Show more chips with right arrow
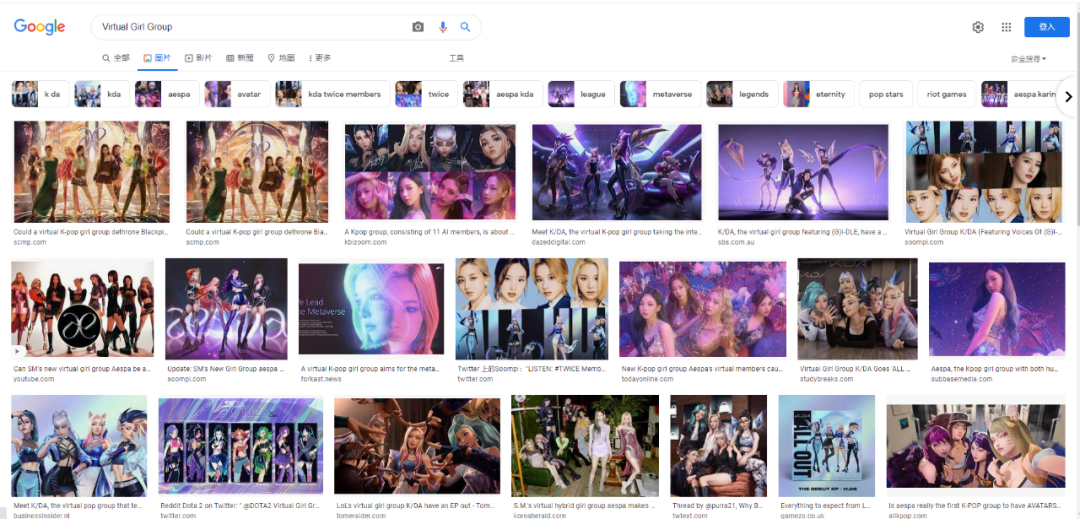Screen dimensions: 1080x519 tap(1068, 96)
